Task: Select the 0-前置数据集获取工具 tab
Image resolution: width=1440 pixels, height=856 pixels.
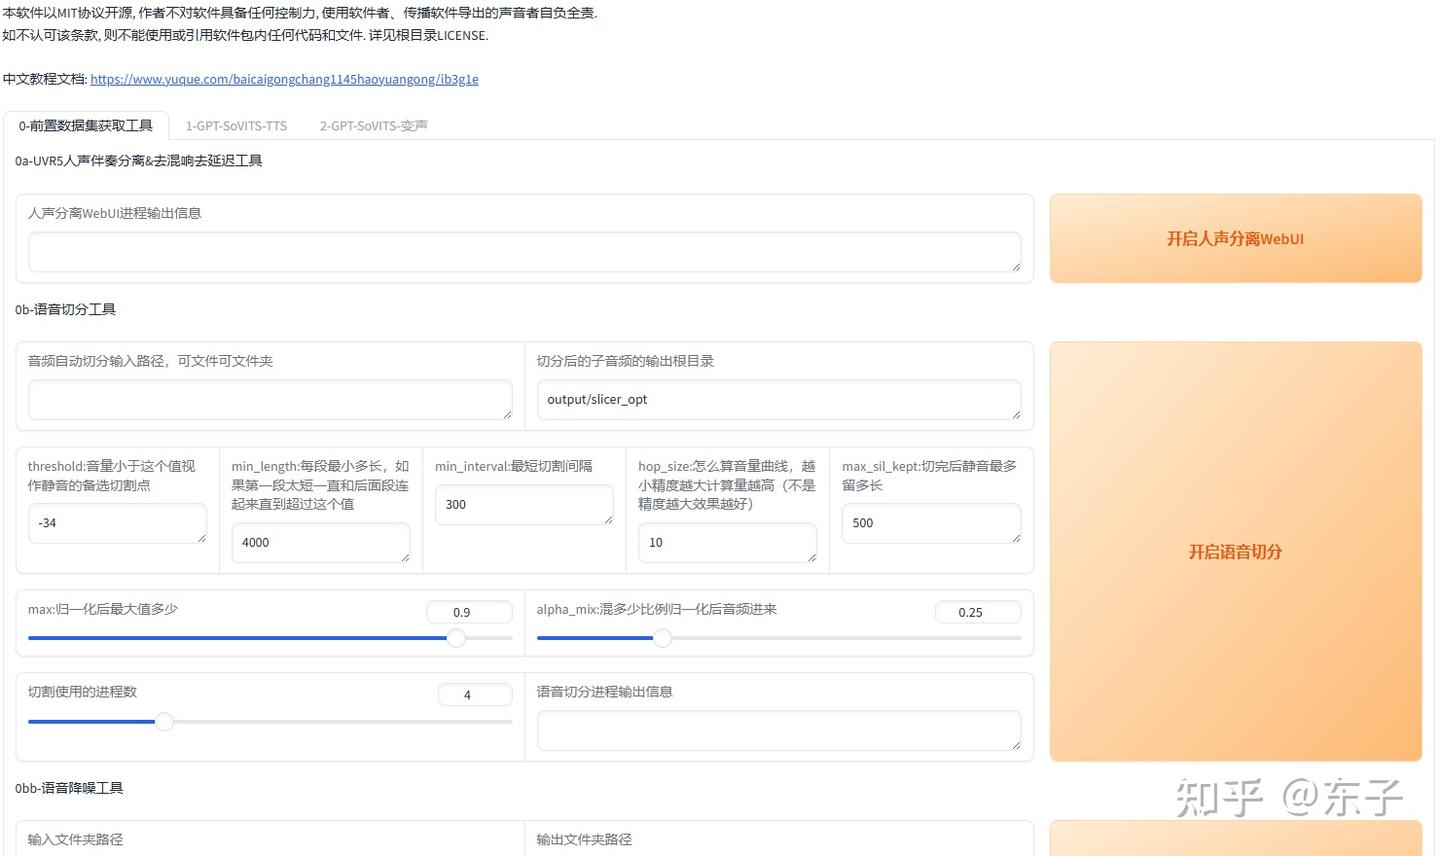Action: [x=86, y=126]
